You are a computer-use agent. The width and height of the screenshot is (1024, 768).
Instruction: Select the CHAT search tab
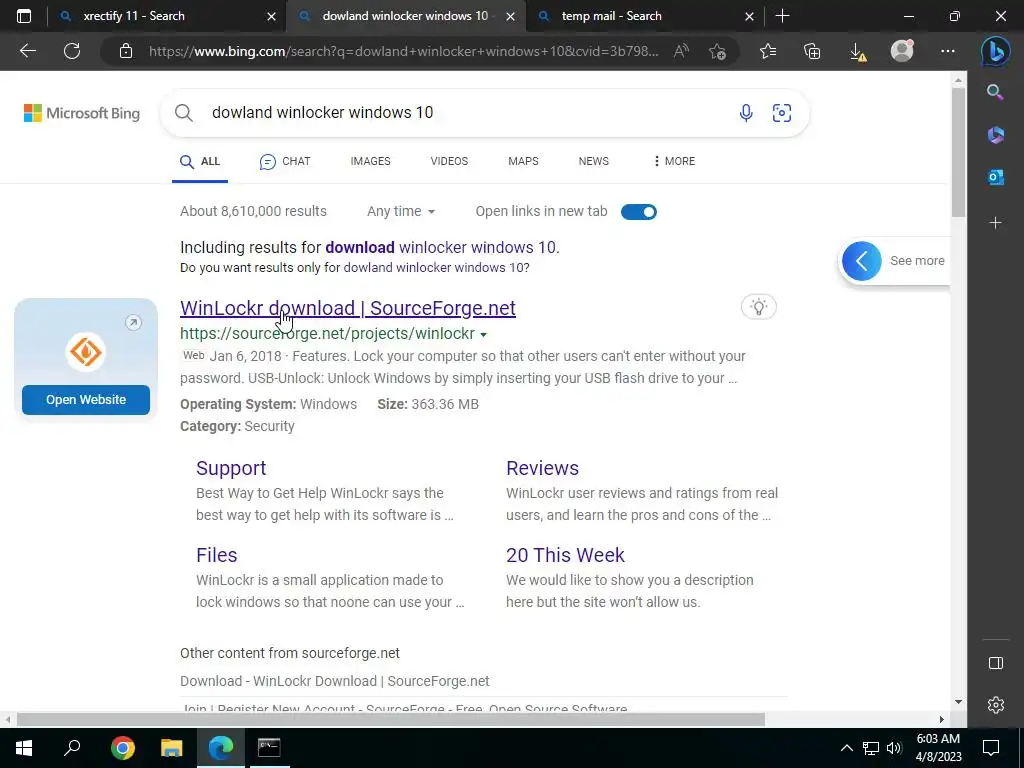pyautogui.click(x=285, y=161)
